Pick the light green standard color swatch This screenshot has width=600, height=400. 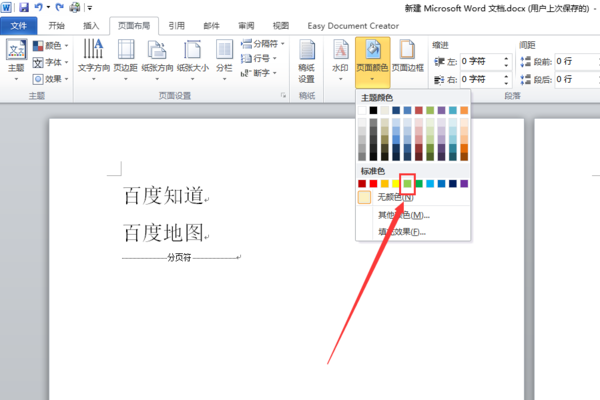[408, 184]
